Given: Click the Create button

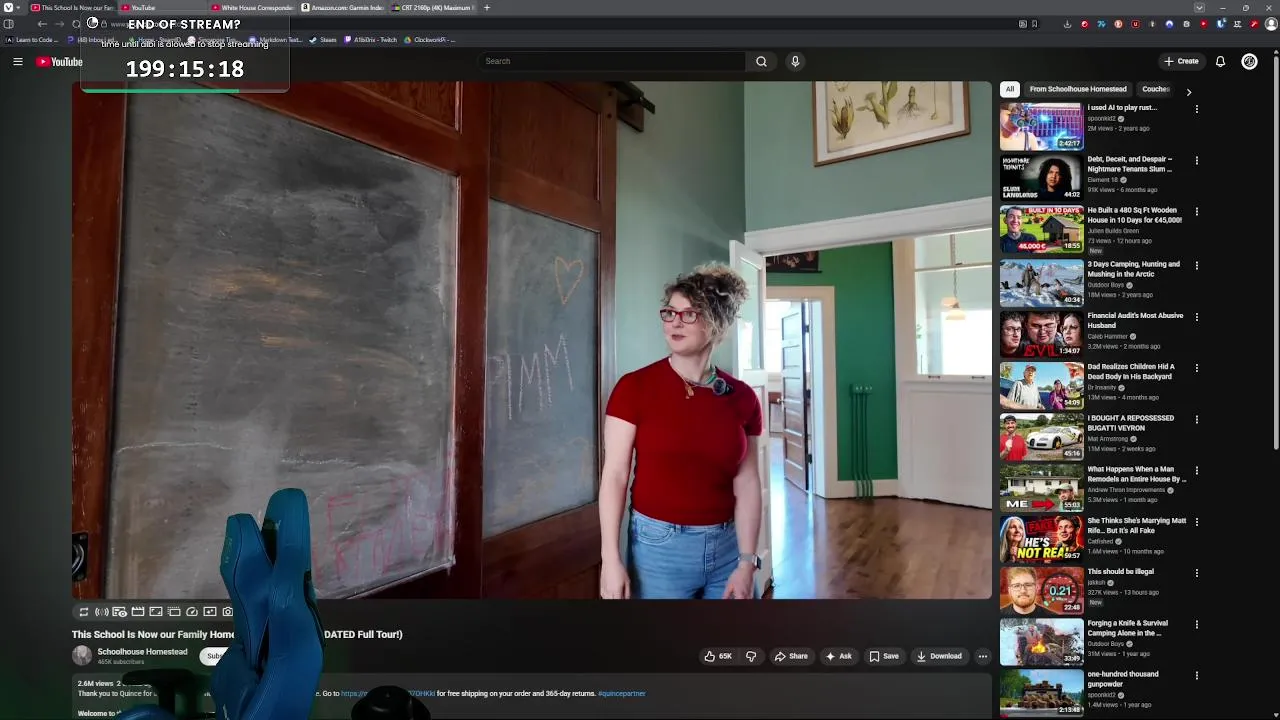Looking at the screenshot, I should coord(1181,61).
